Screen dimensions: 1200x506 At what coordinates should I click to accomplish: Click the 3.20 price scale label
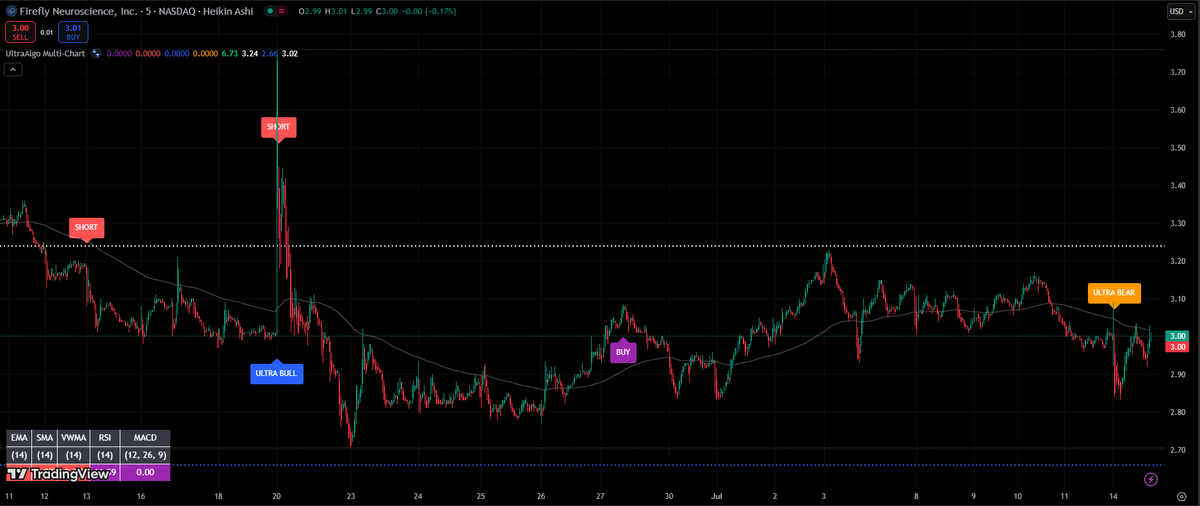(1178, 260)
